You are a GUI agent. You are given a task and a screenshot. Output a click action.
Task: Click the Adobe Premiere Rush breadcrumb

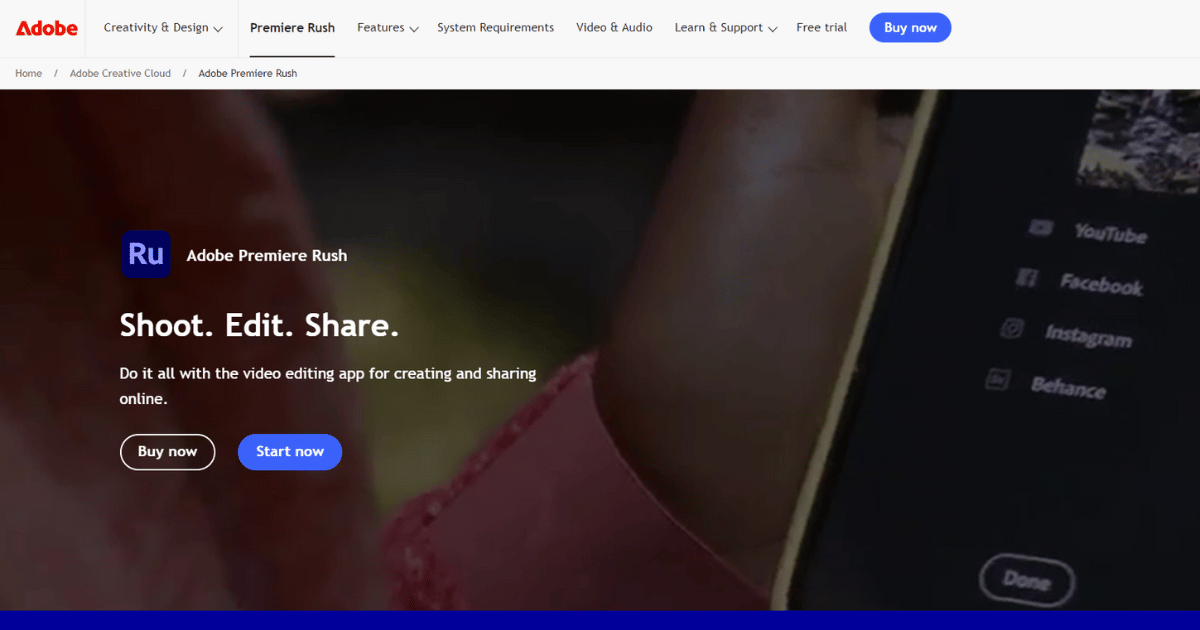(x=248, y=73)
